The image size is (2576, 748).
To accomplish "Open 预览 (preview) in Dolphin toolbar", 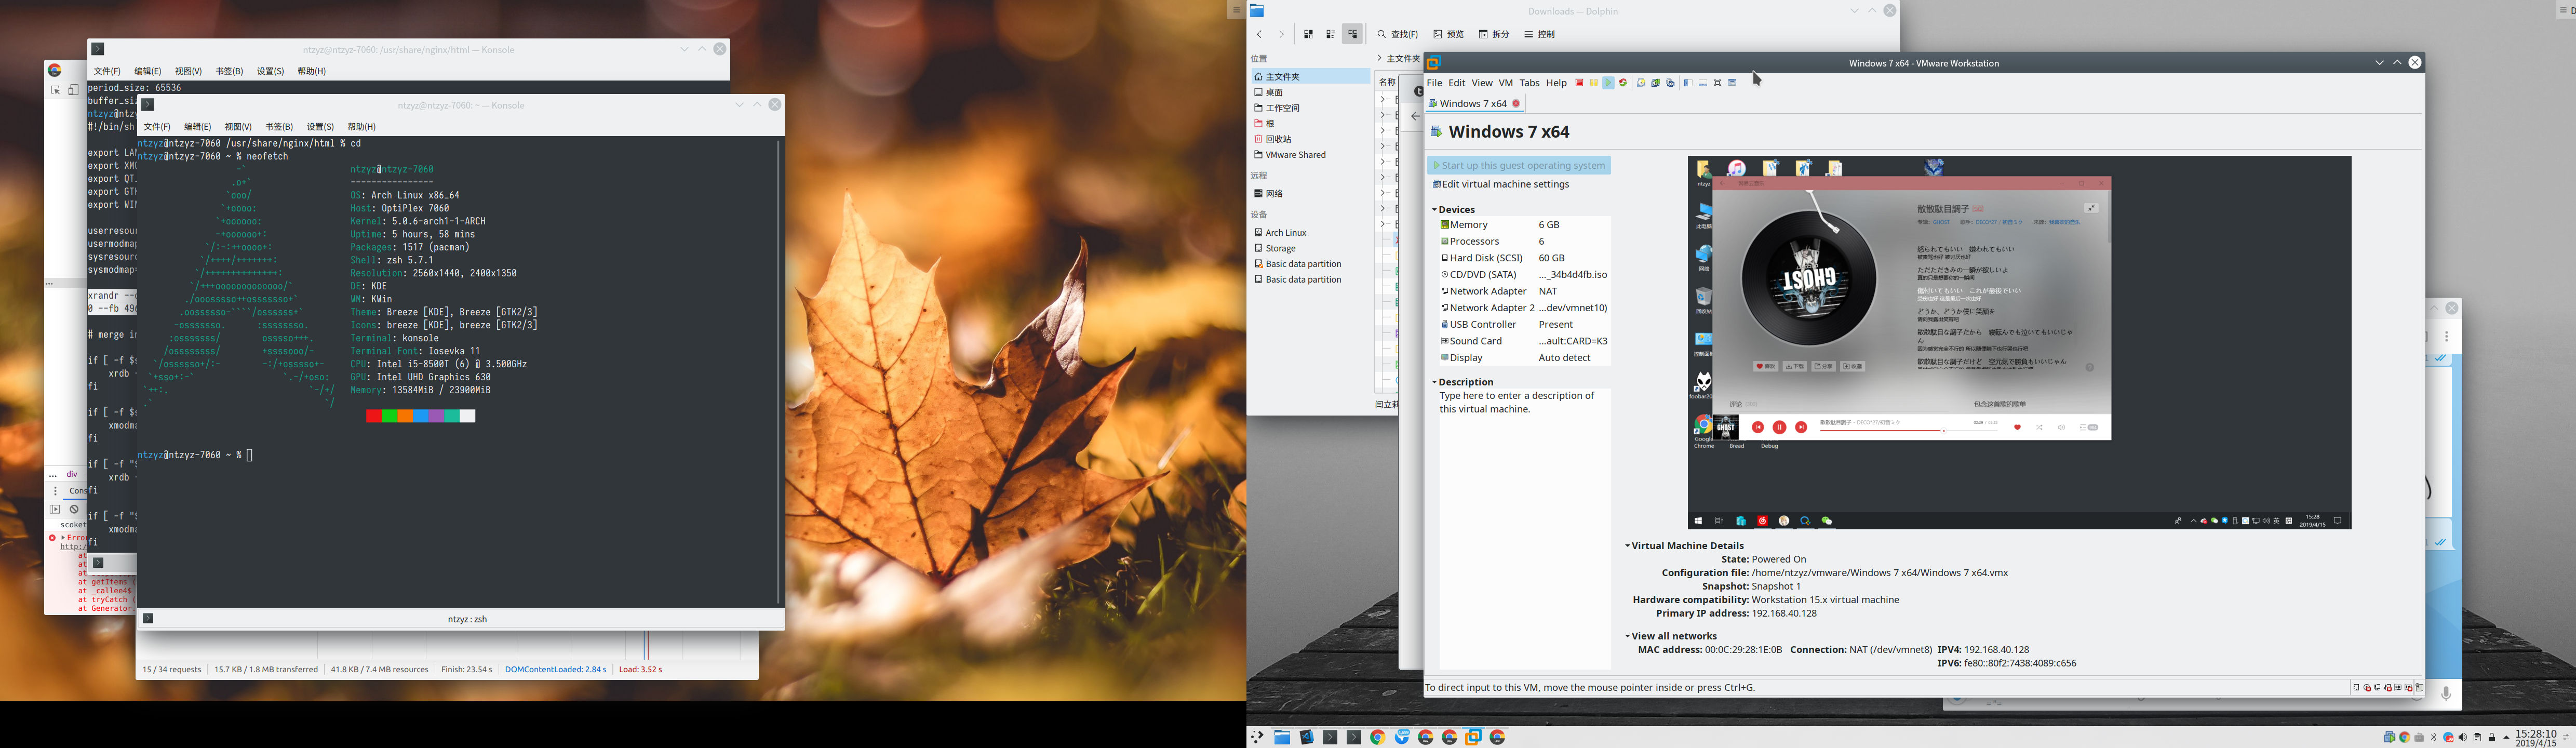I will (x=1448, y=34).
